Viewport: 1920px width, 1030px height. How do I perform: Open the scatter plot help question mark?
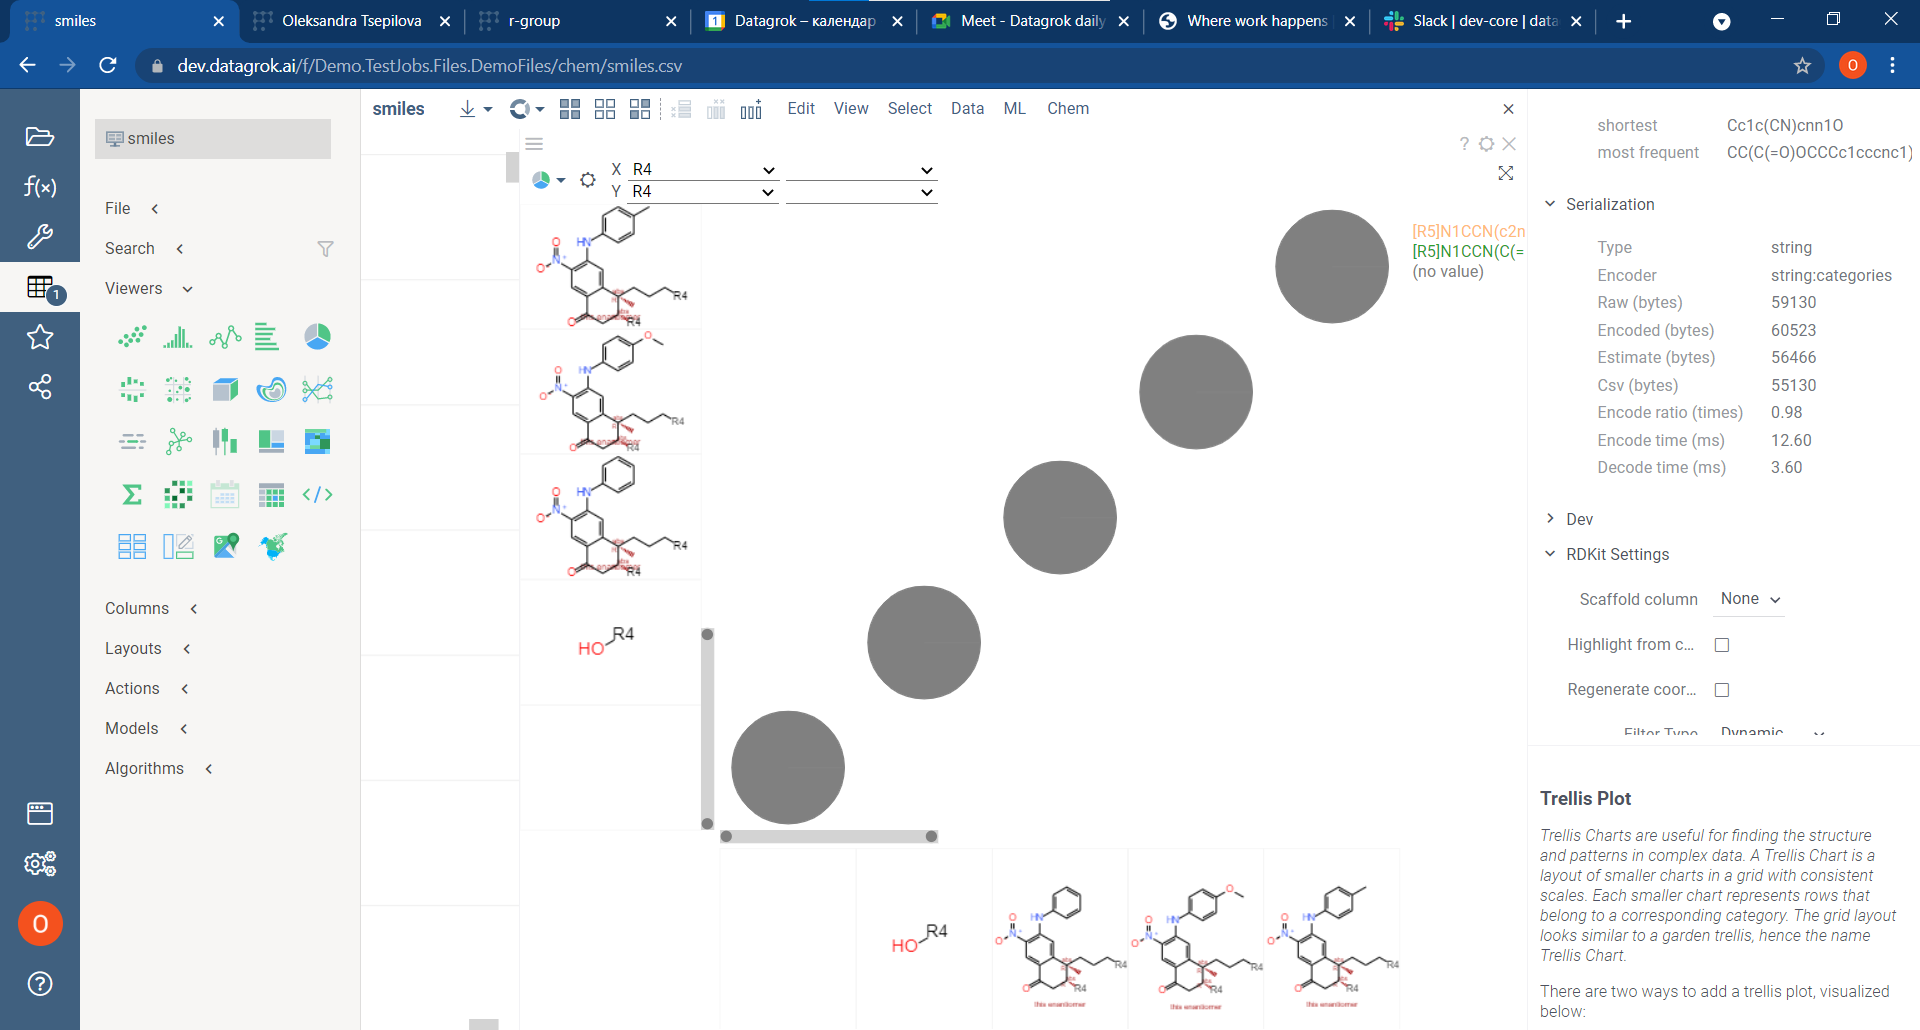[1464, 143]
